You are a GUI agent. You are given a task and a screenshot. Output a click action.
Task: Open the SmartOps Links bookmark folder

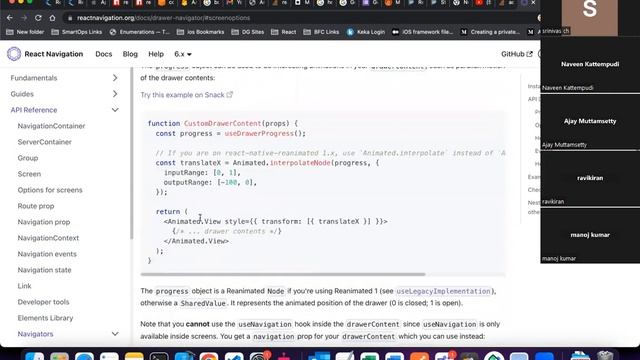click(77, 32)
